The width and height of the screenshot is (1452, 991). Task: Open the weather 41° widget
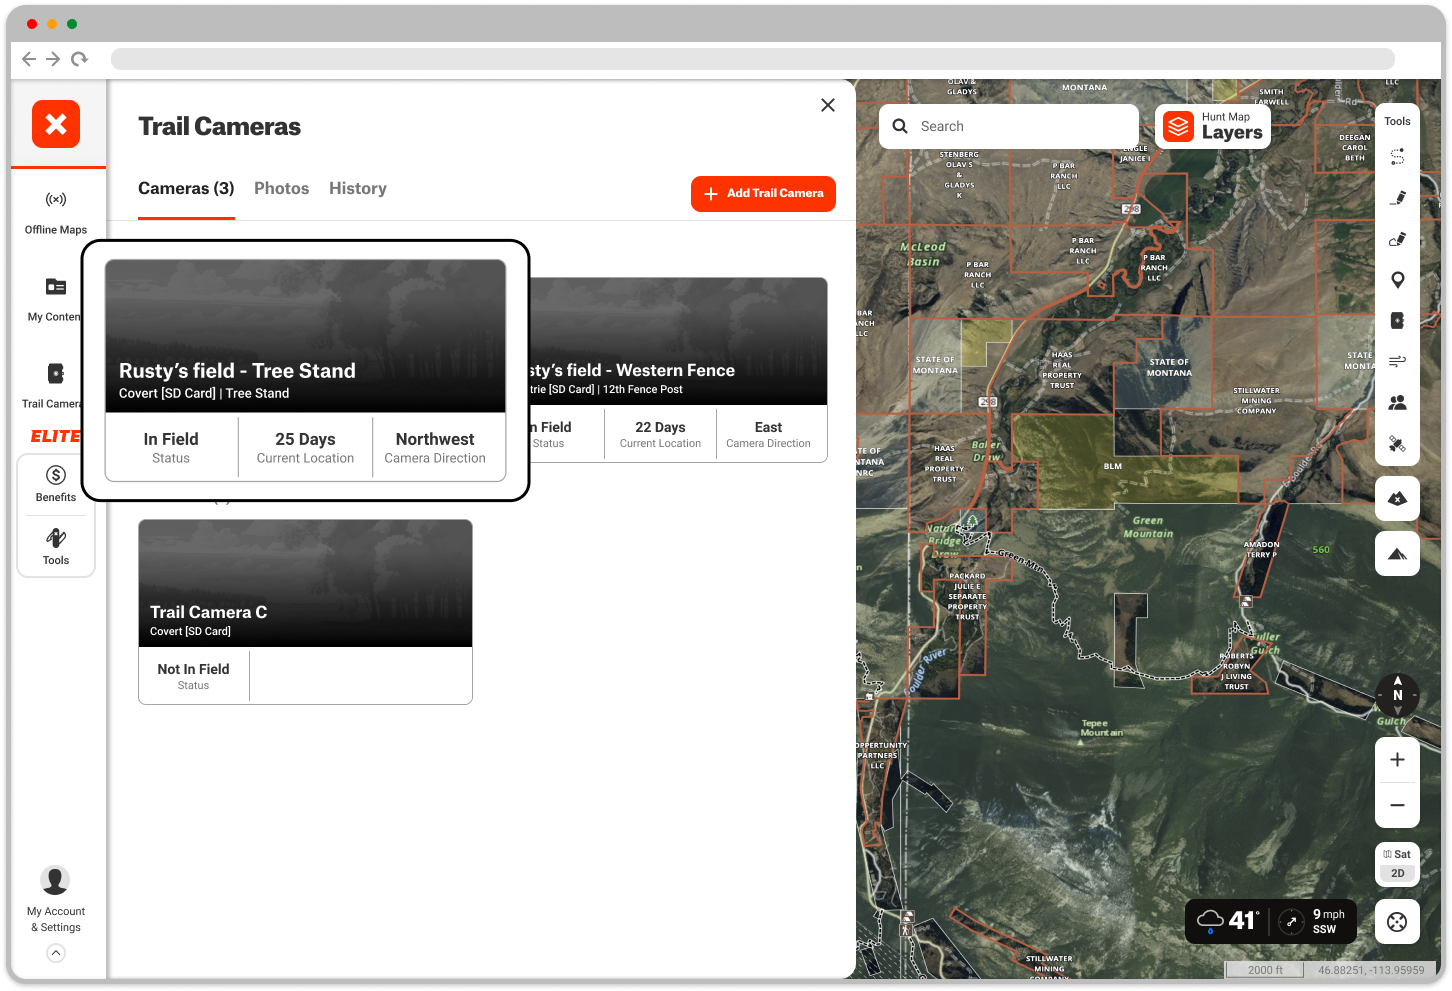(x=1228, y=921)
